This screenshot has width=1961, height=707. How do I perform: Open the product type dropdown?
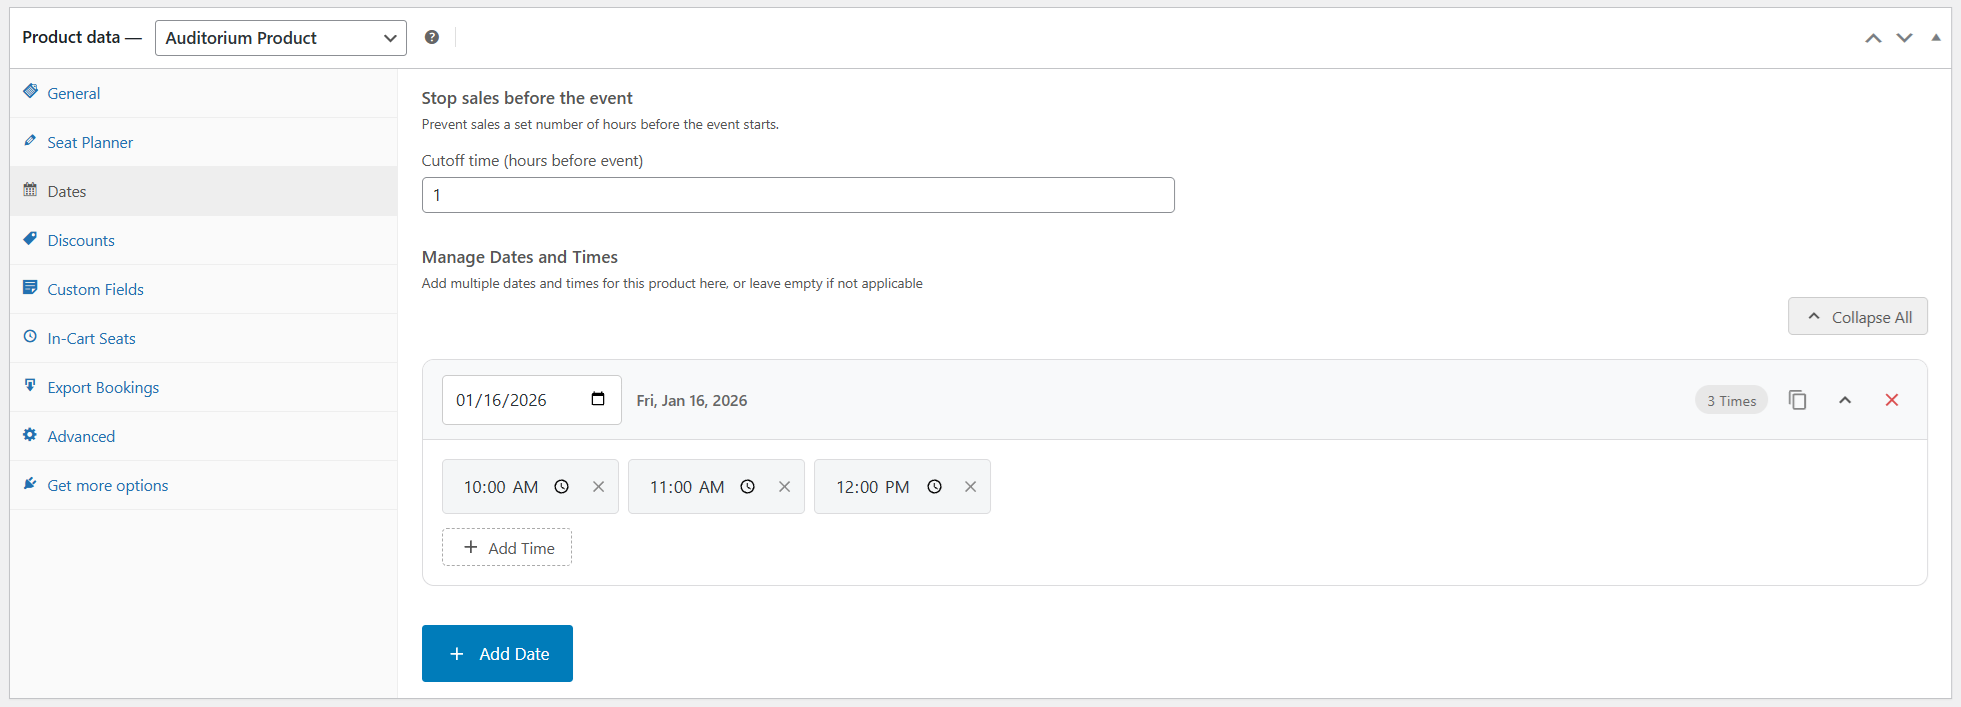[x=281, y=38]
